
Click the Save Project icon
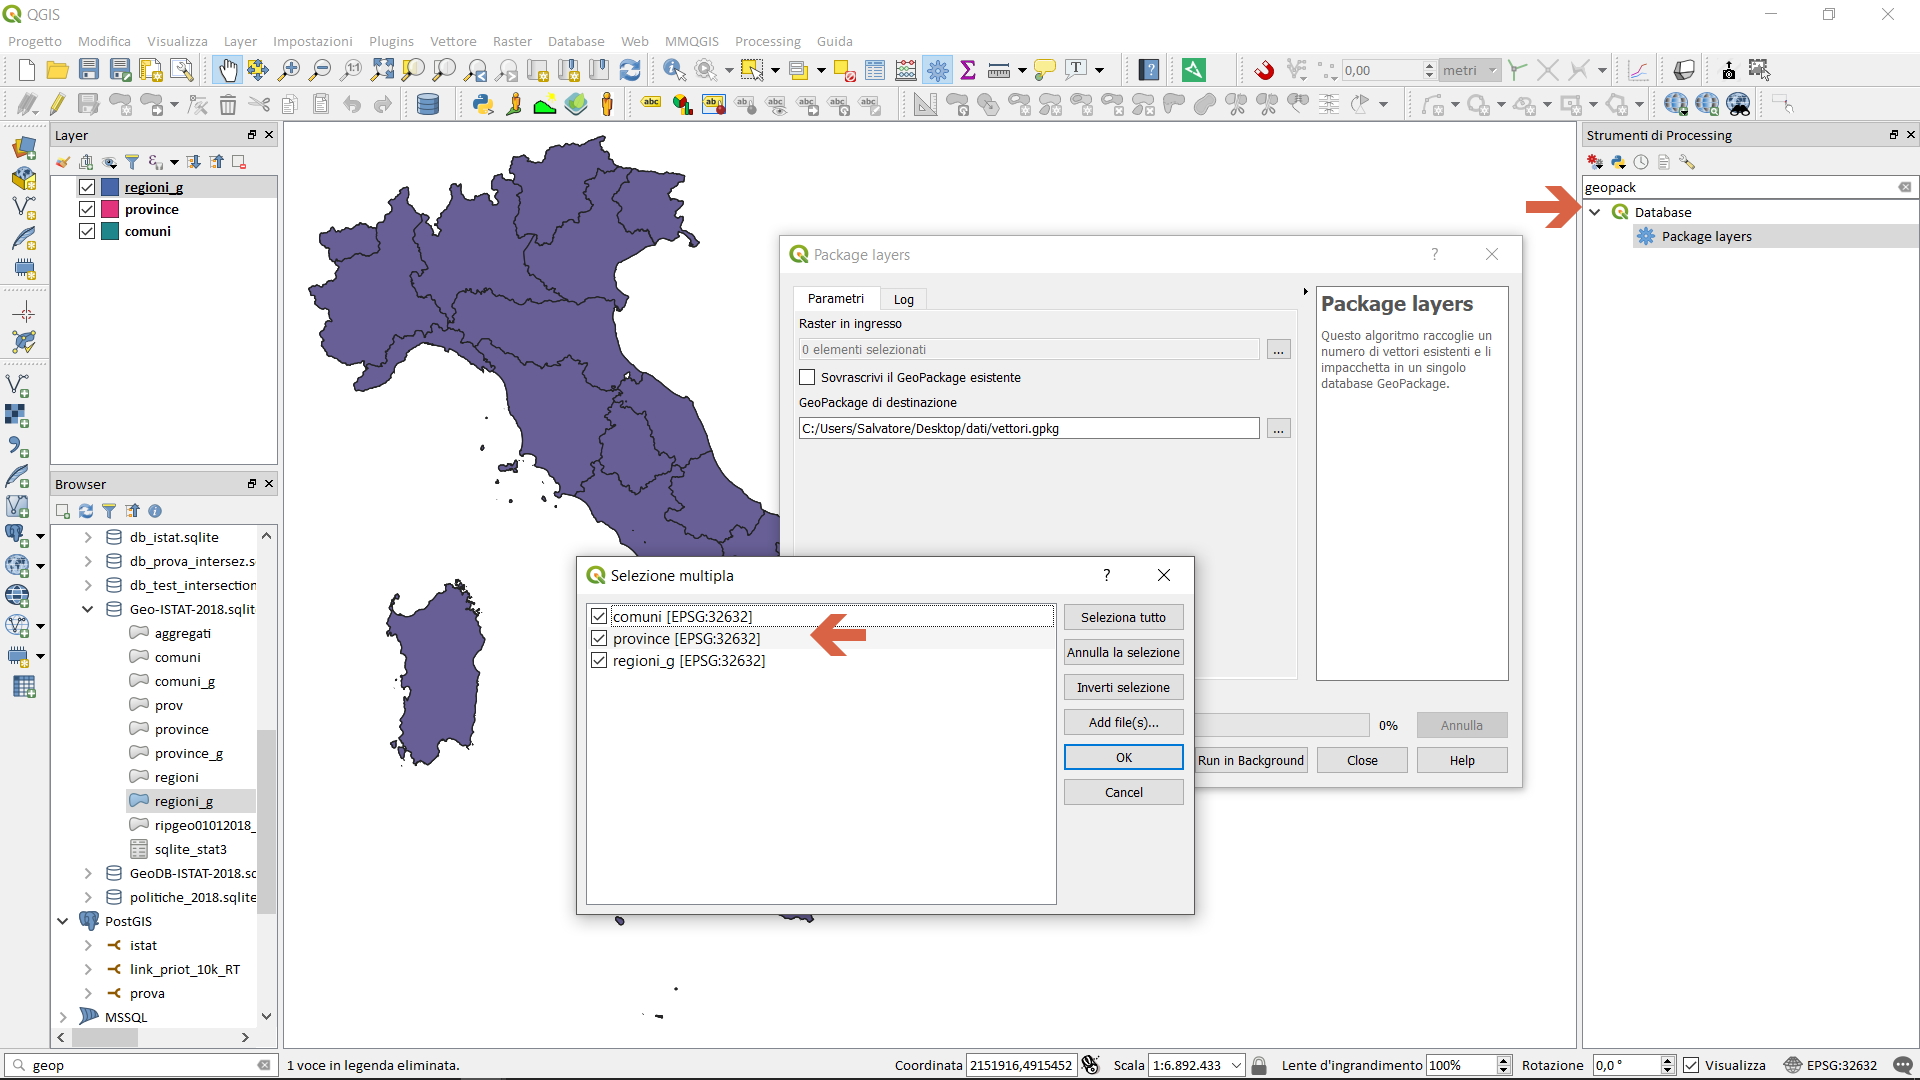(89, 70)
